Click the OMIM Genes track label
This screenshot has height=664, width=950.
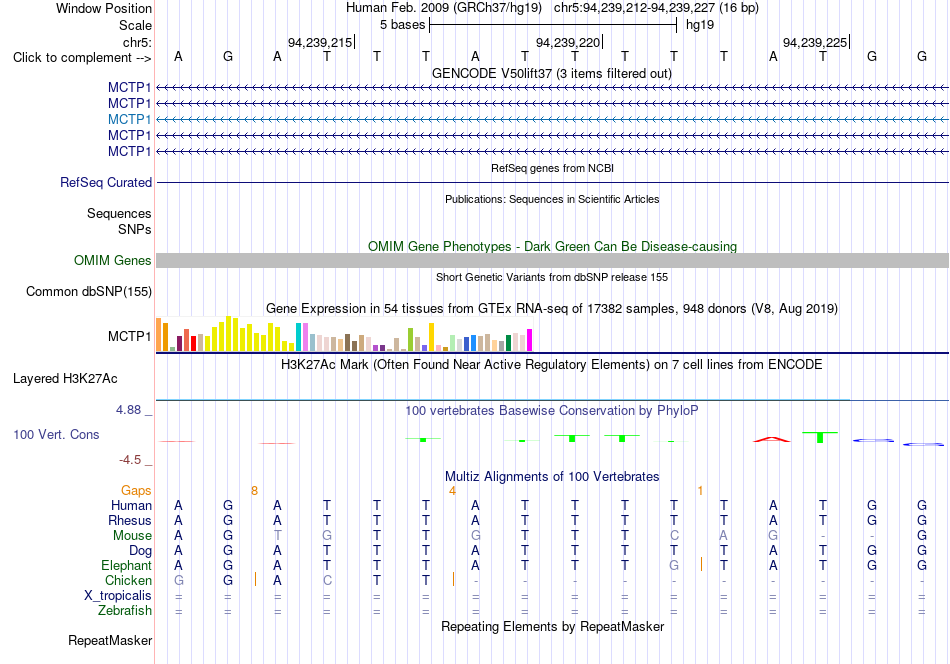pyautogui.click(x=113, y=261)
